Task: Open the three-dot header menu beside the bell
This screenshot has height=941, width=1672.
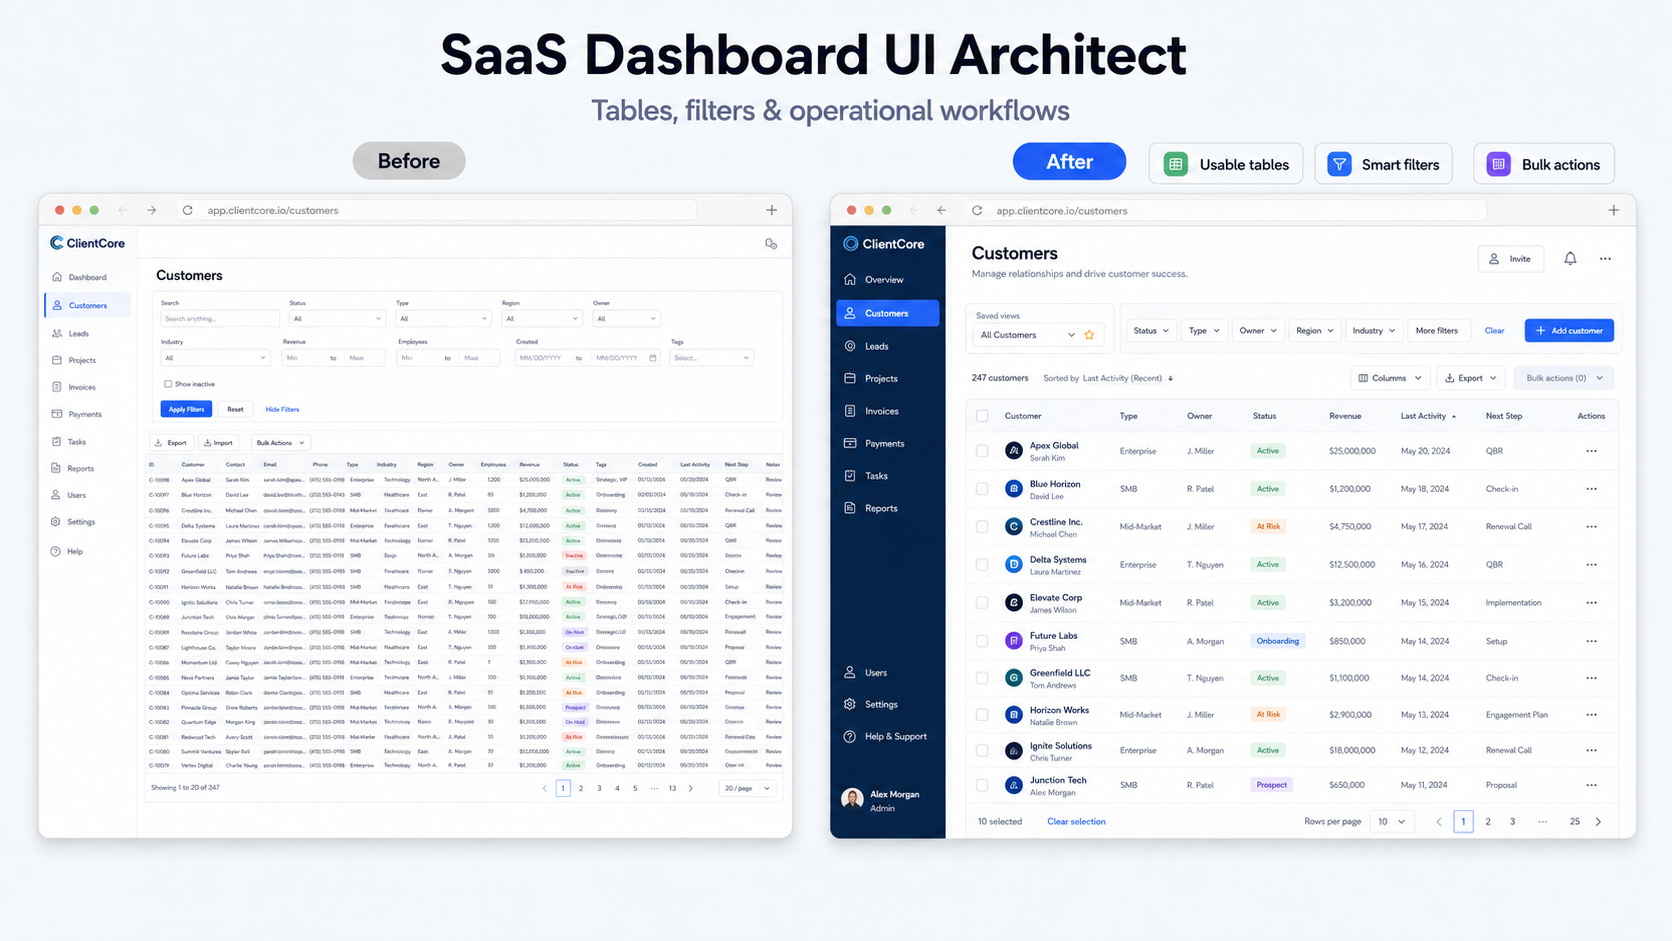Action: coord(1605,259)
